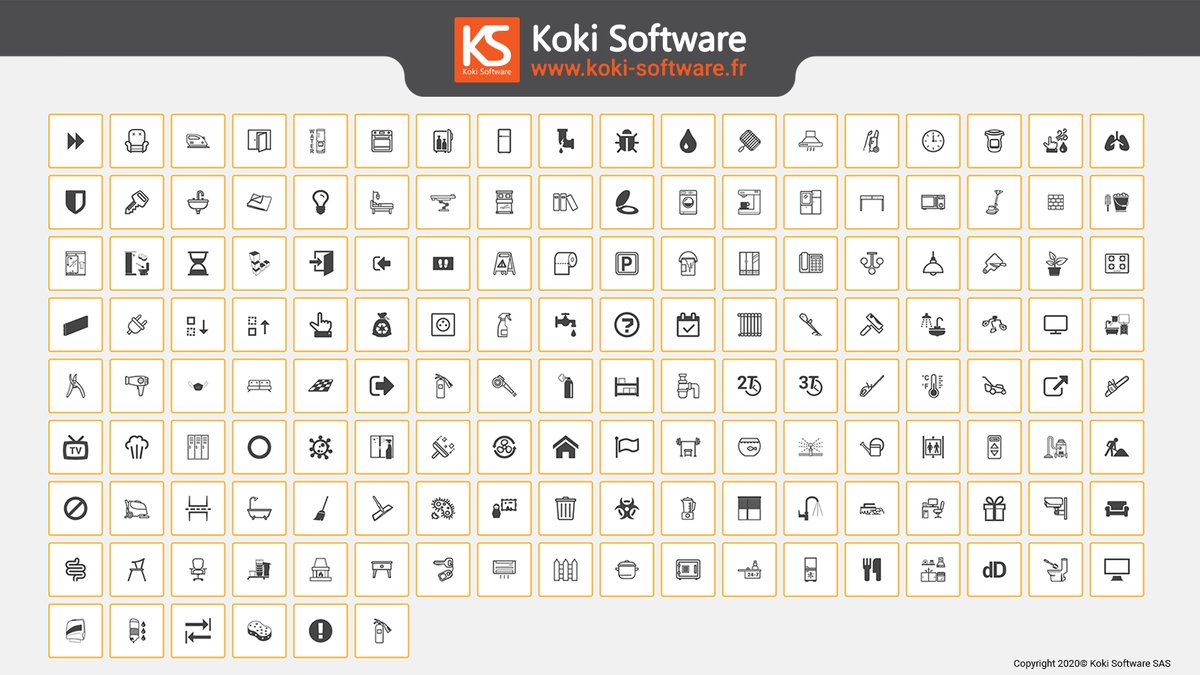Choose the kitchen range hood icon
This screenshot has width=1200, height=675.
[x=811, y=141]
